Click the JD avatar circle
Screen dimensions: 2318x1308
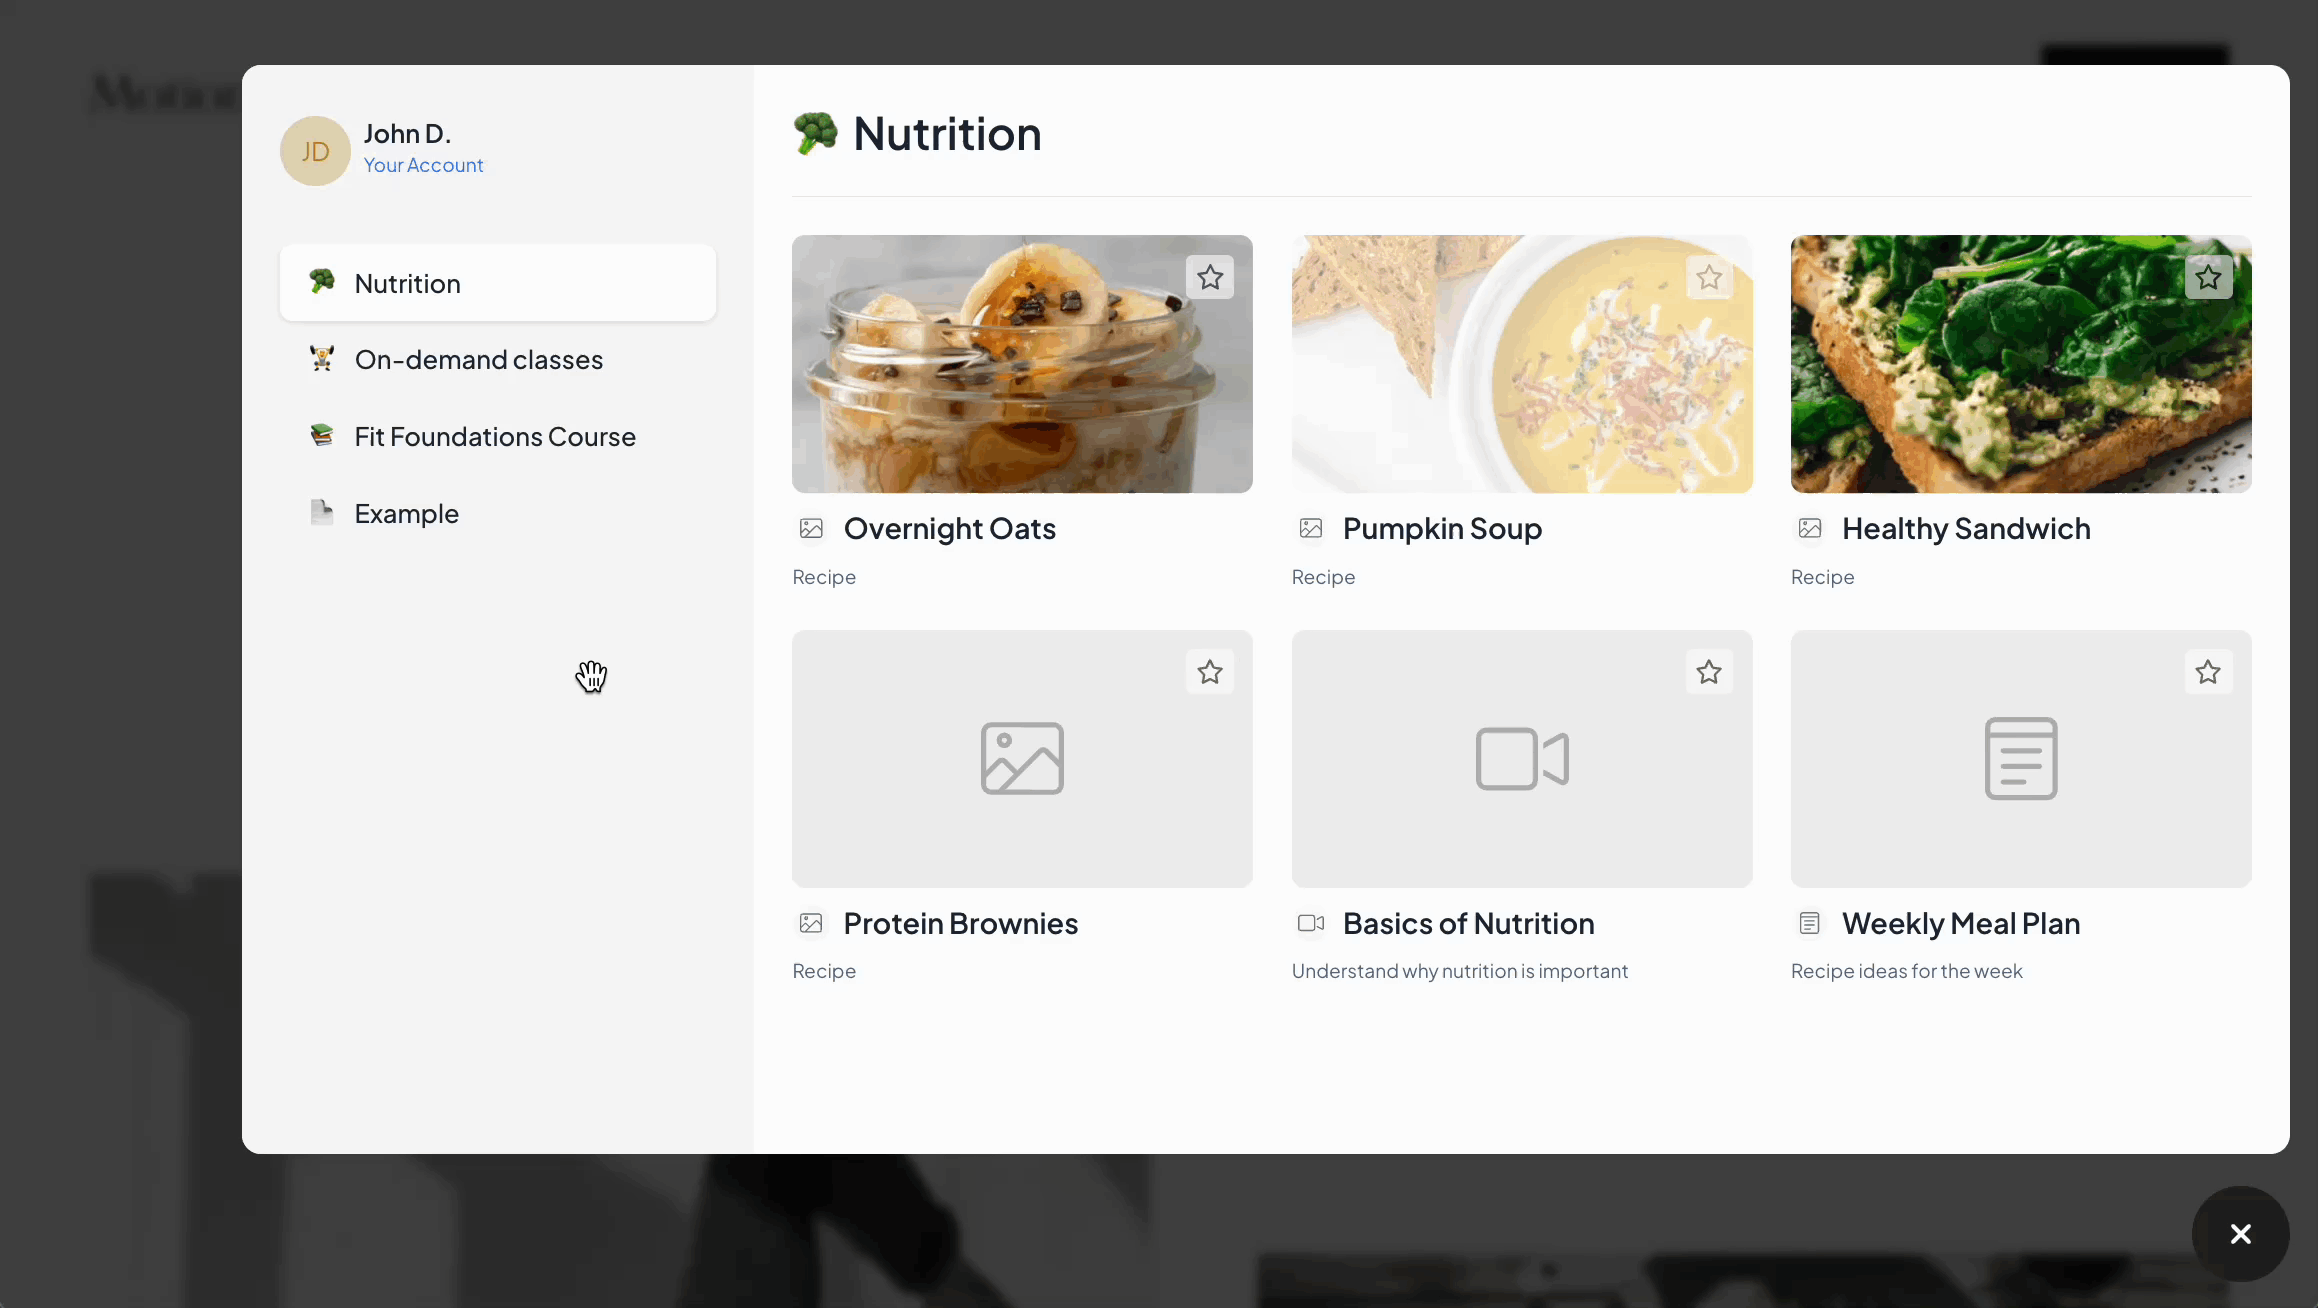pyautogui.click(x=315, y=151)
